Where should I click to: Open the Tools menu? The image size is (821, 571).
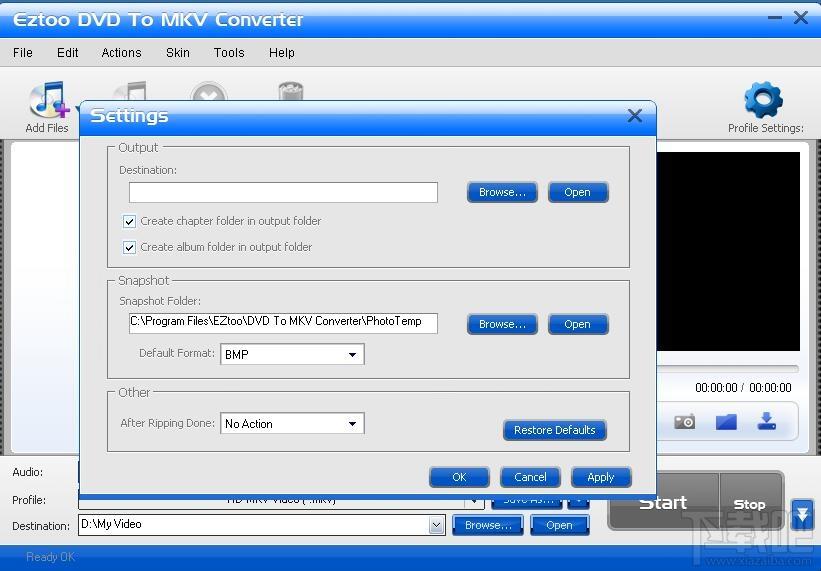(229, 53)
